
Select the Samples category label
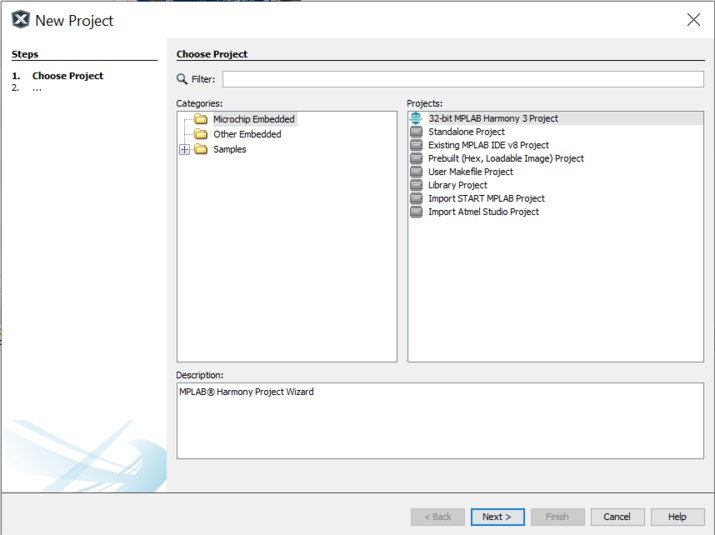230,149
